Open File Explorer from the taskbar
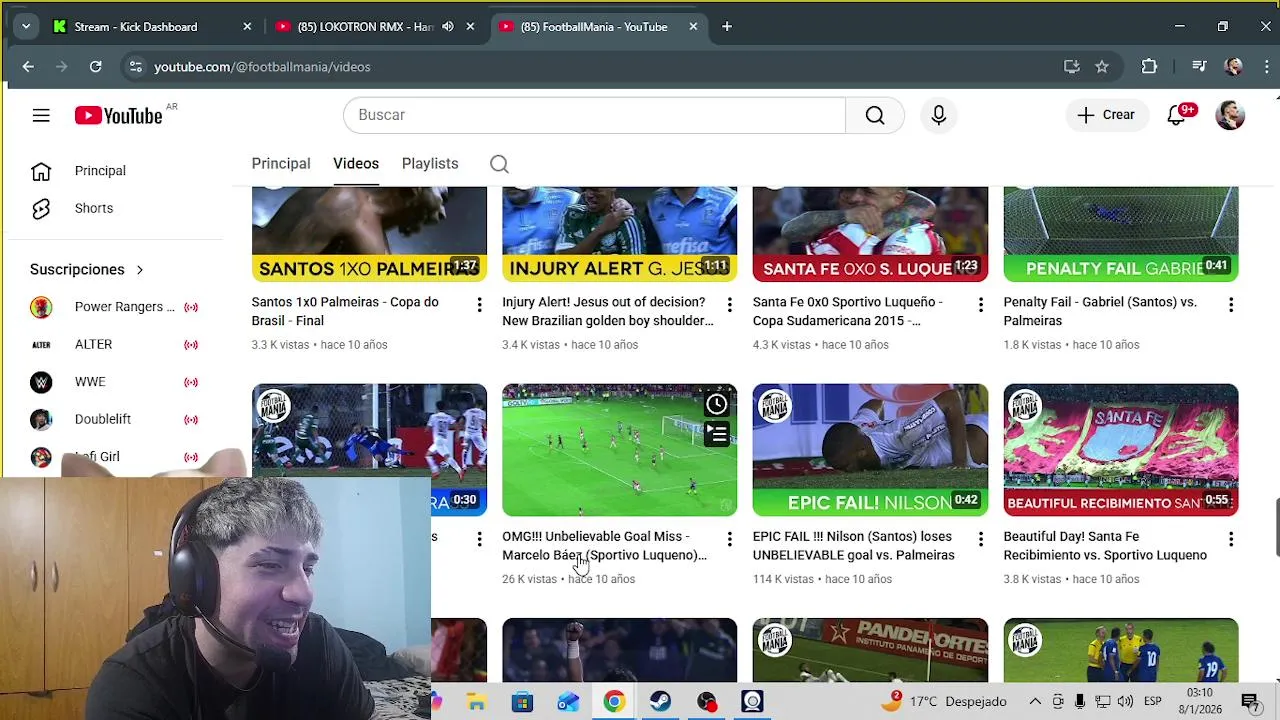This screenshot has width=1280, height=720. (476, 702)
